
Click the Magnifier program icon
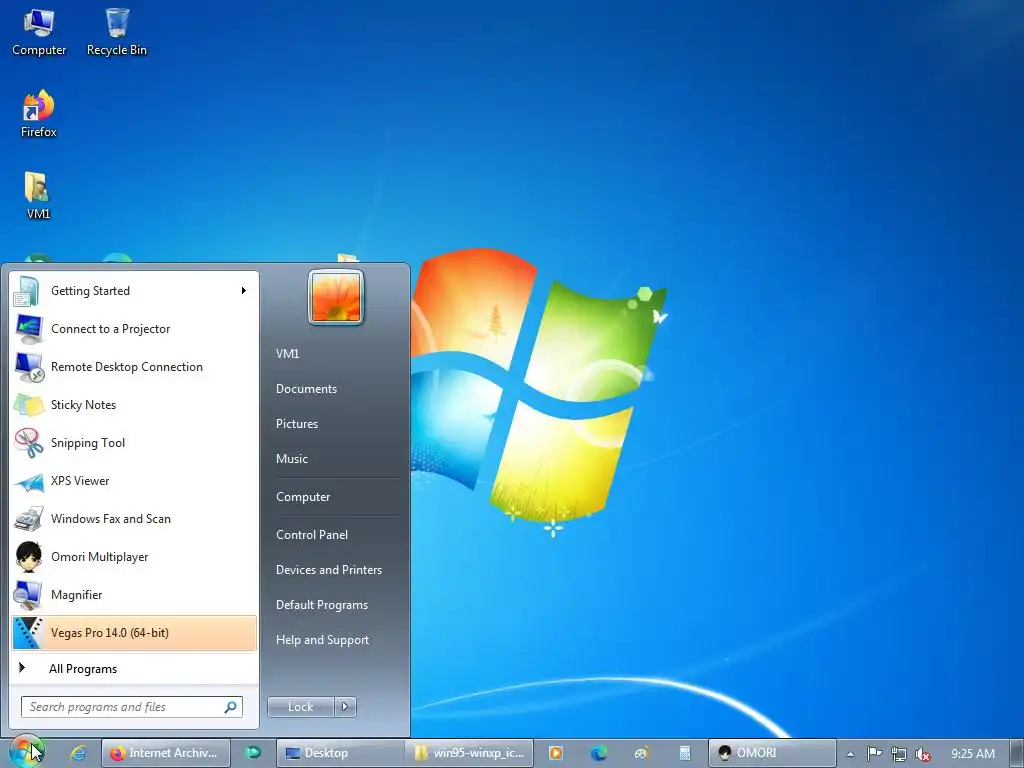(29, 594)
